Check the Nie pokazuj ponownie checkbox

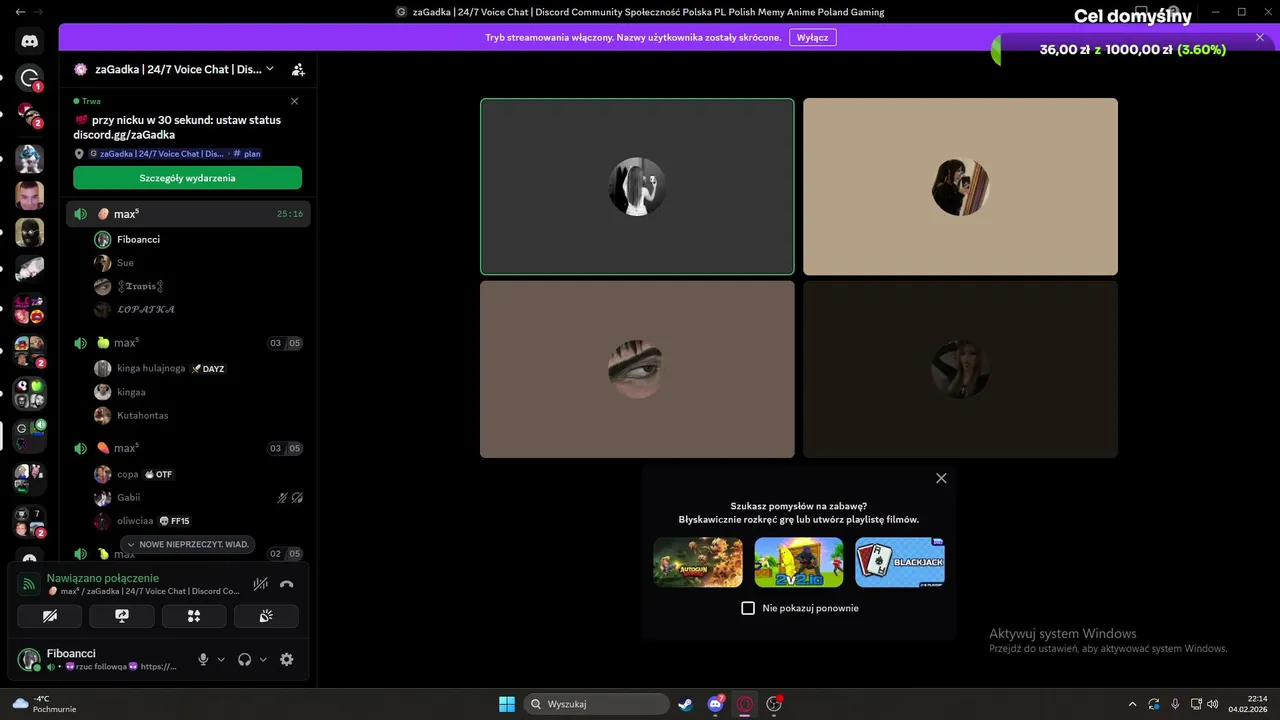point(748,608)
